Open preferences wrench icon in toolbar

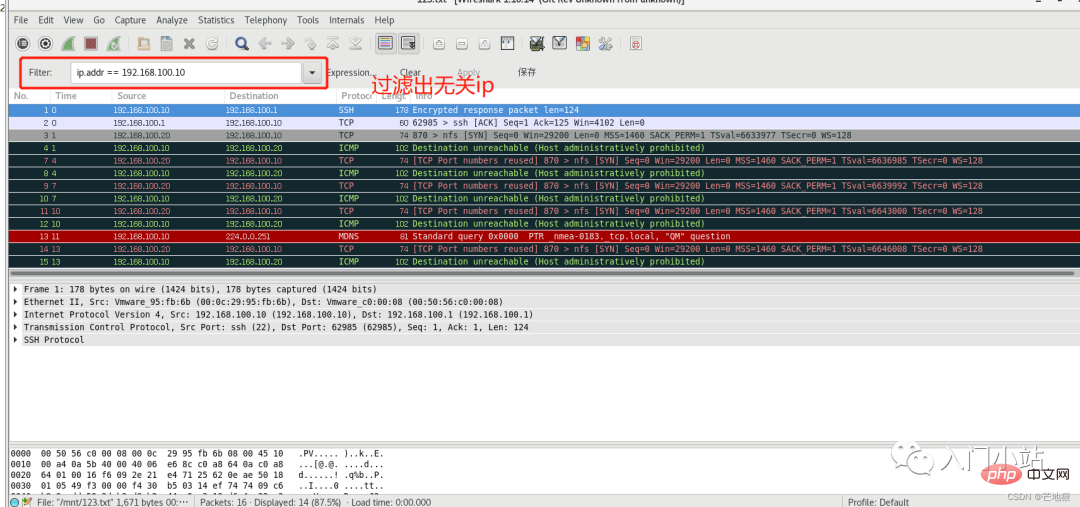click(x=604, y=44)
